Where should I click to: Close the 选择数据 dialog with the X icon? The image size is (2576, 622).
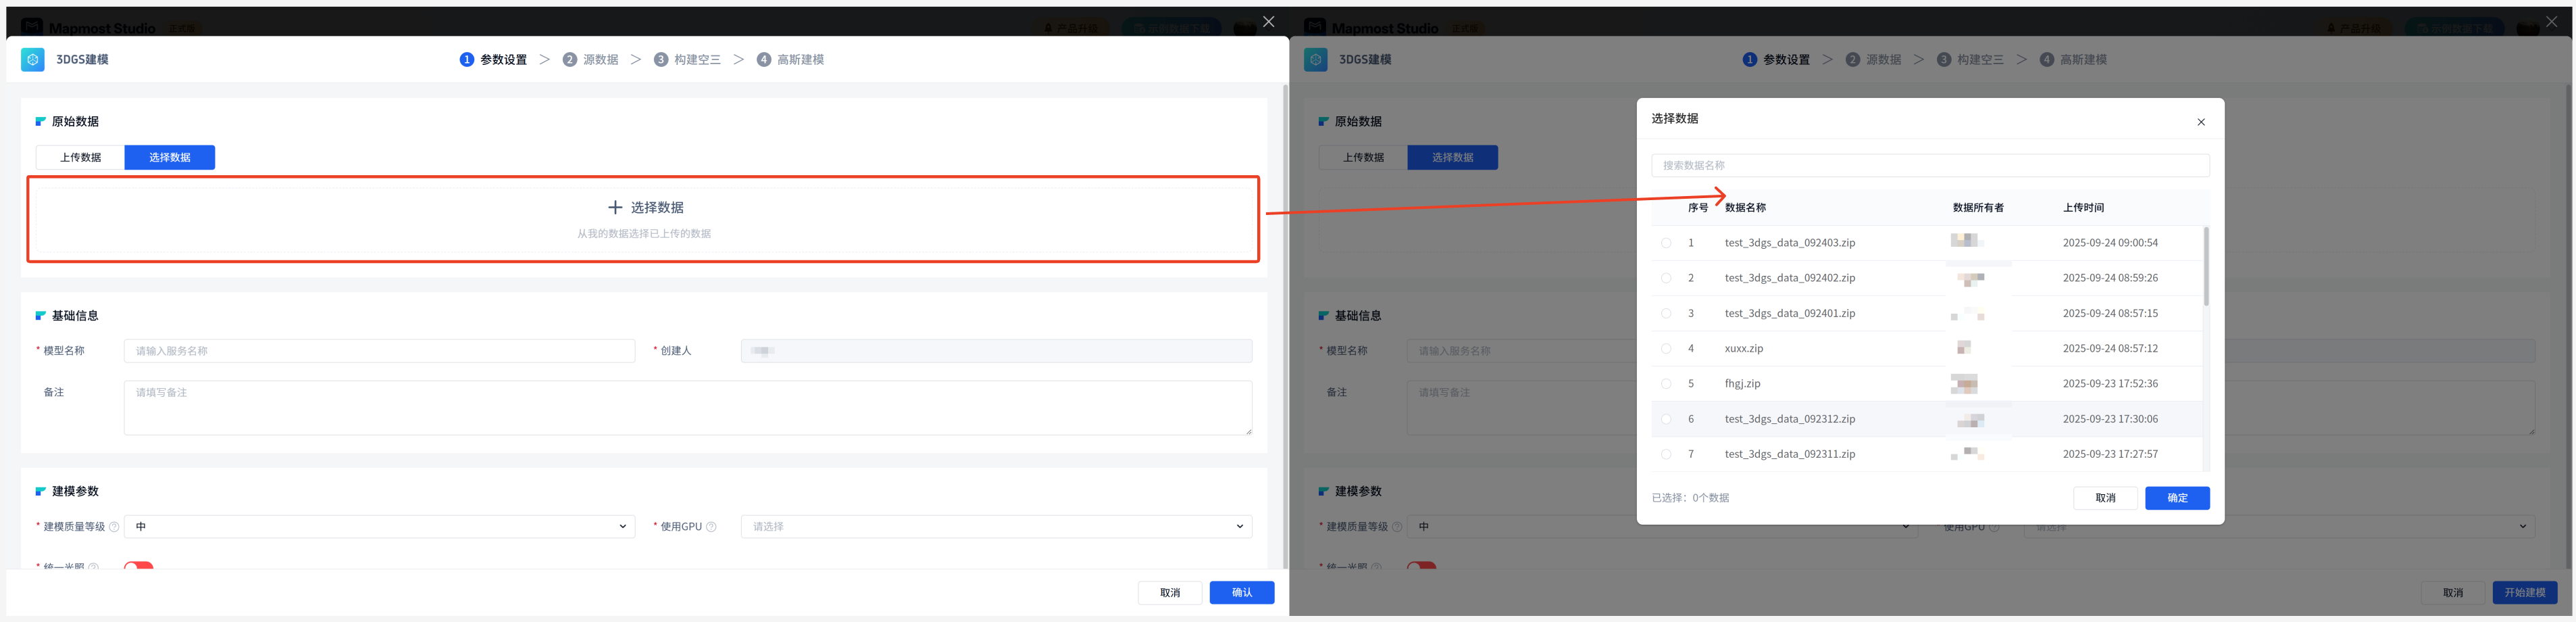[2200, 122]
